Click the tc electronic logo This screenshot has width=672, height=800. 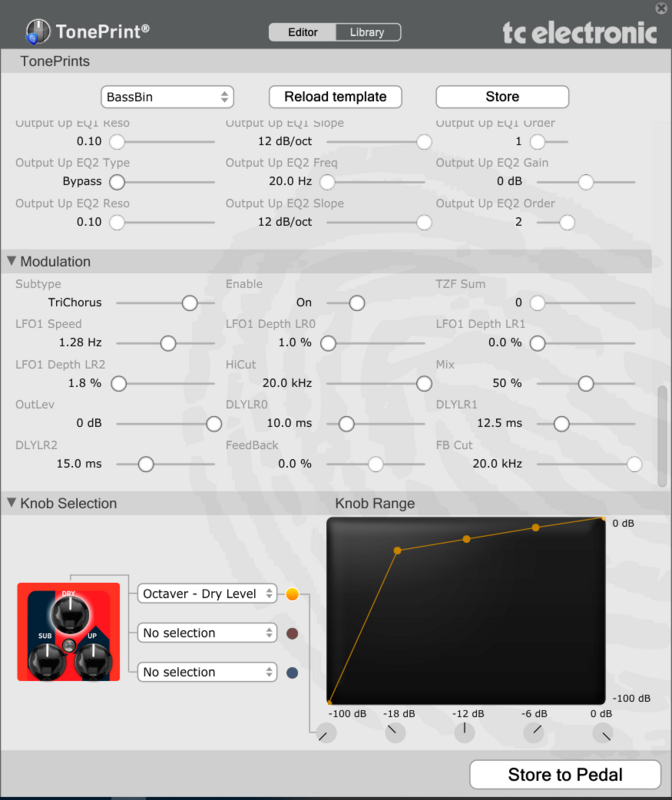tap(580, 33)
